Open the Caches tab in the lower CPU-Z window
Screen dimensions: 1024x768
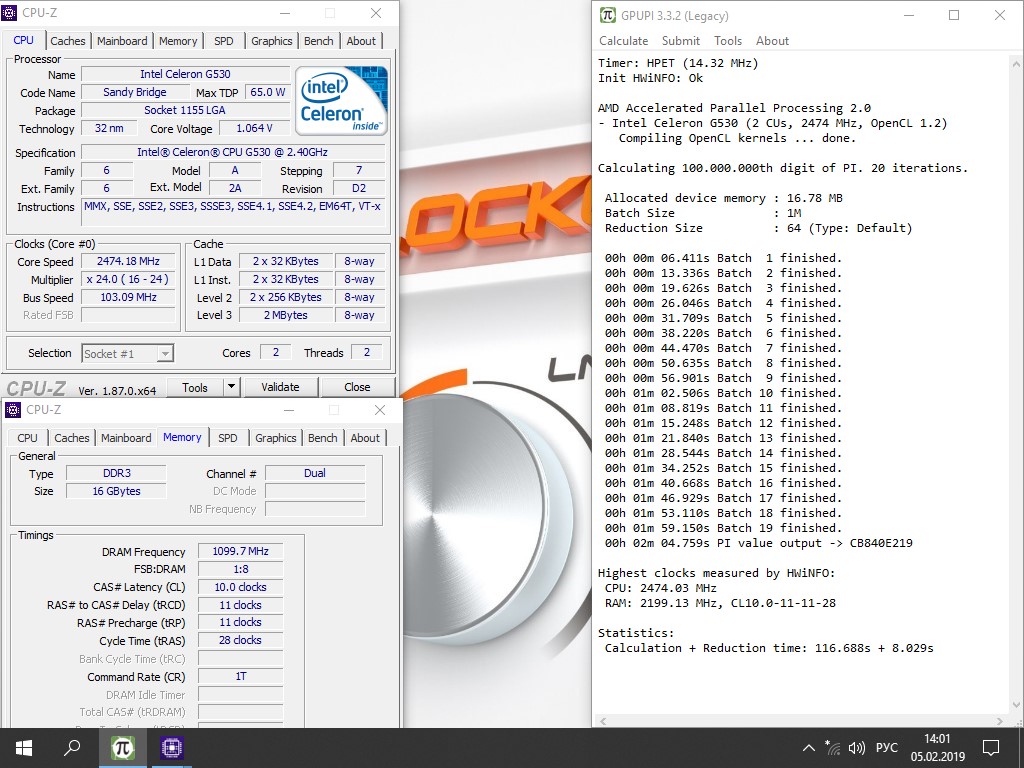(x=72, y=438)
